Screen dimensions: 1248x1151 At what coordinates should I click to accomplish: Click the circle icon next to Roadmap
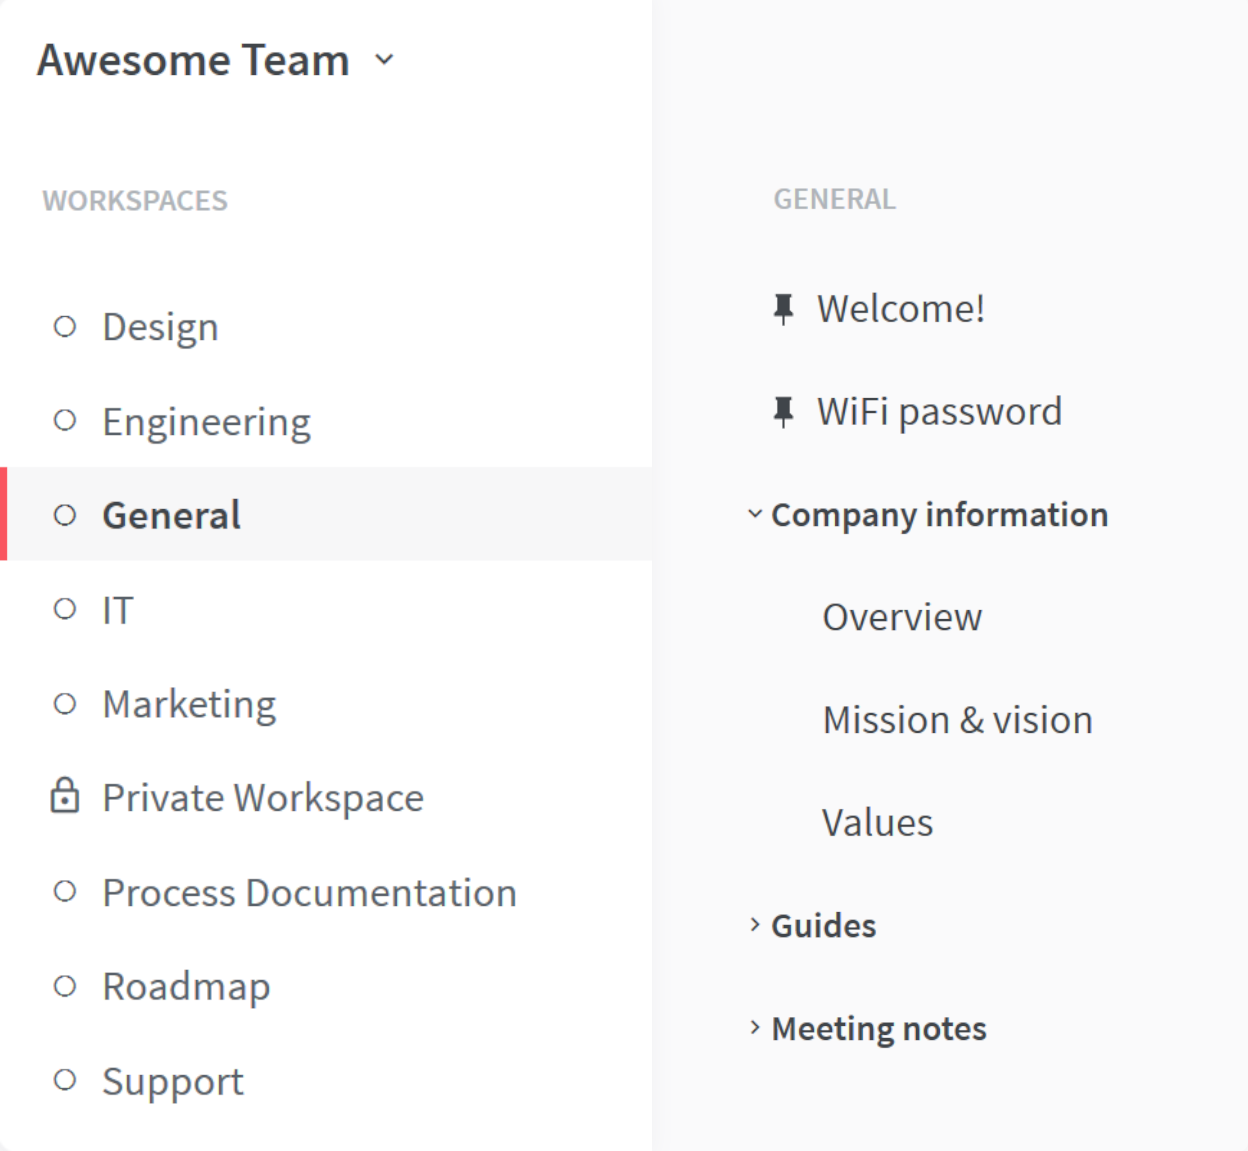65,986
